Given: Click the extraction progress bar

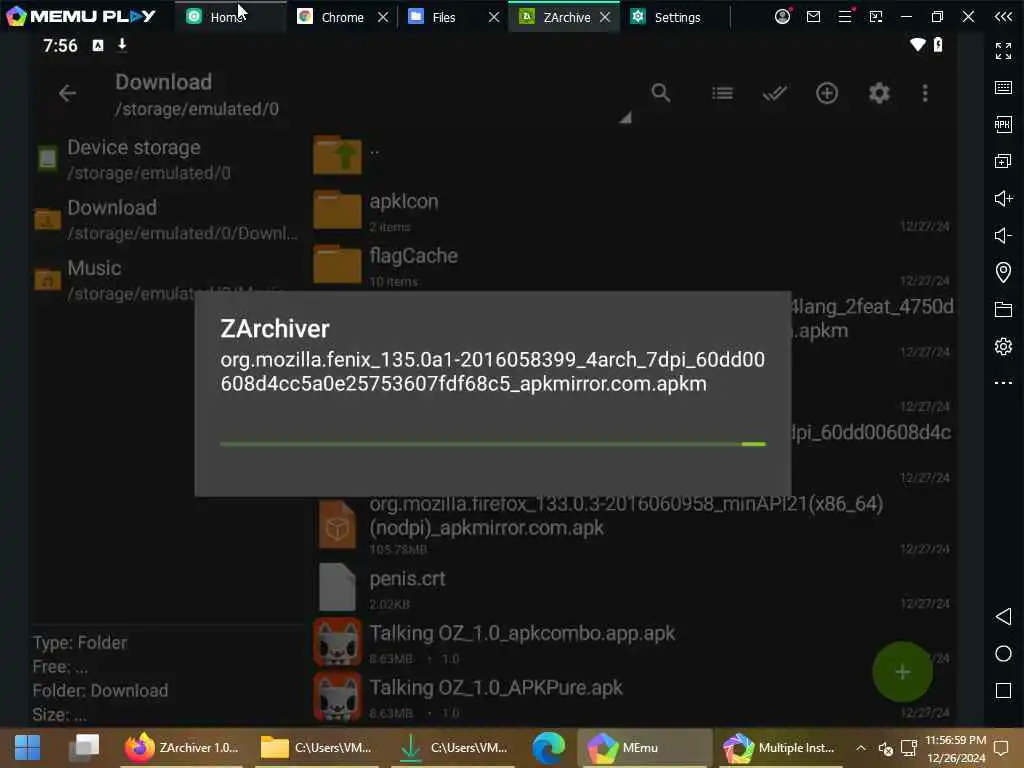Looking at the screenshot, I should [x=493, y=444].
